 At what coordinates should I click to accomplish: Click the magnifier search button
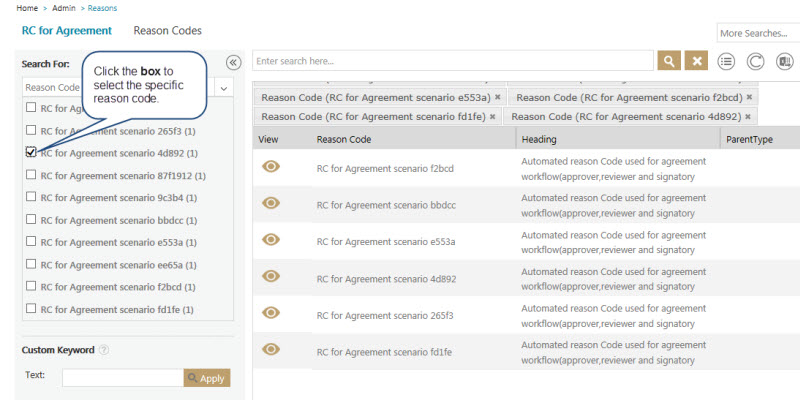669,61
